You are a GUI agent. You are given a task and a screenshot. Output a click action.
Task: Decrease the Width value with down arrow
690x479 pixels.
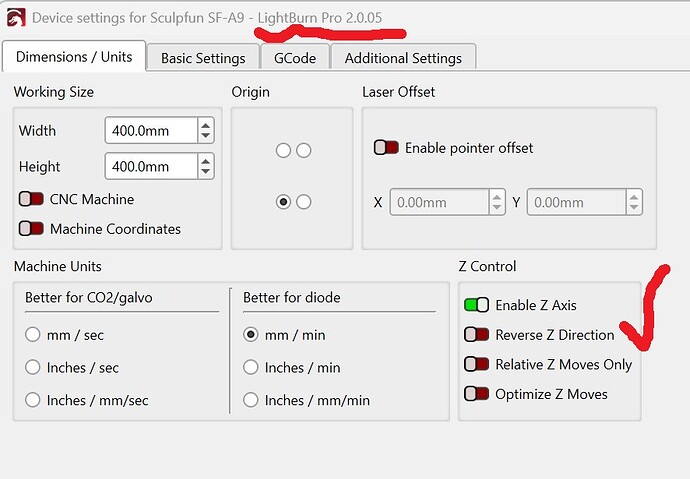point(206,136)
